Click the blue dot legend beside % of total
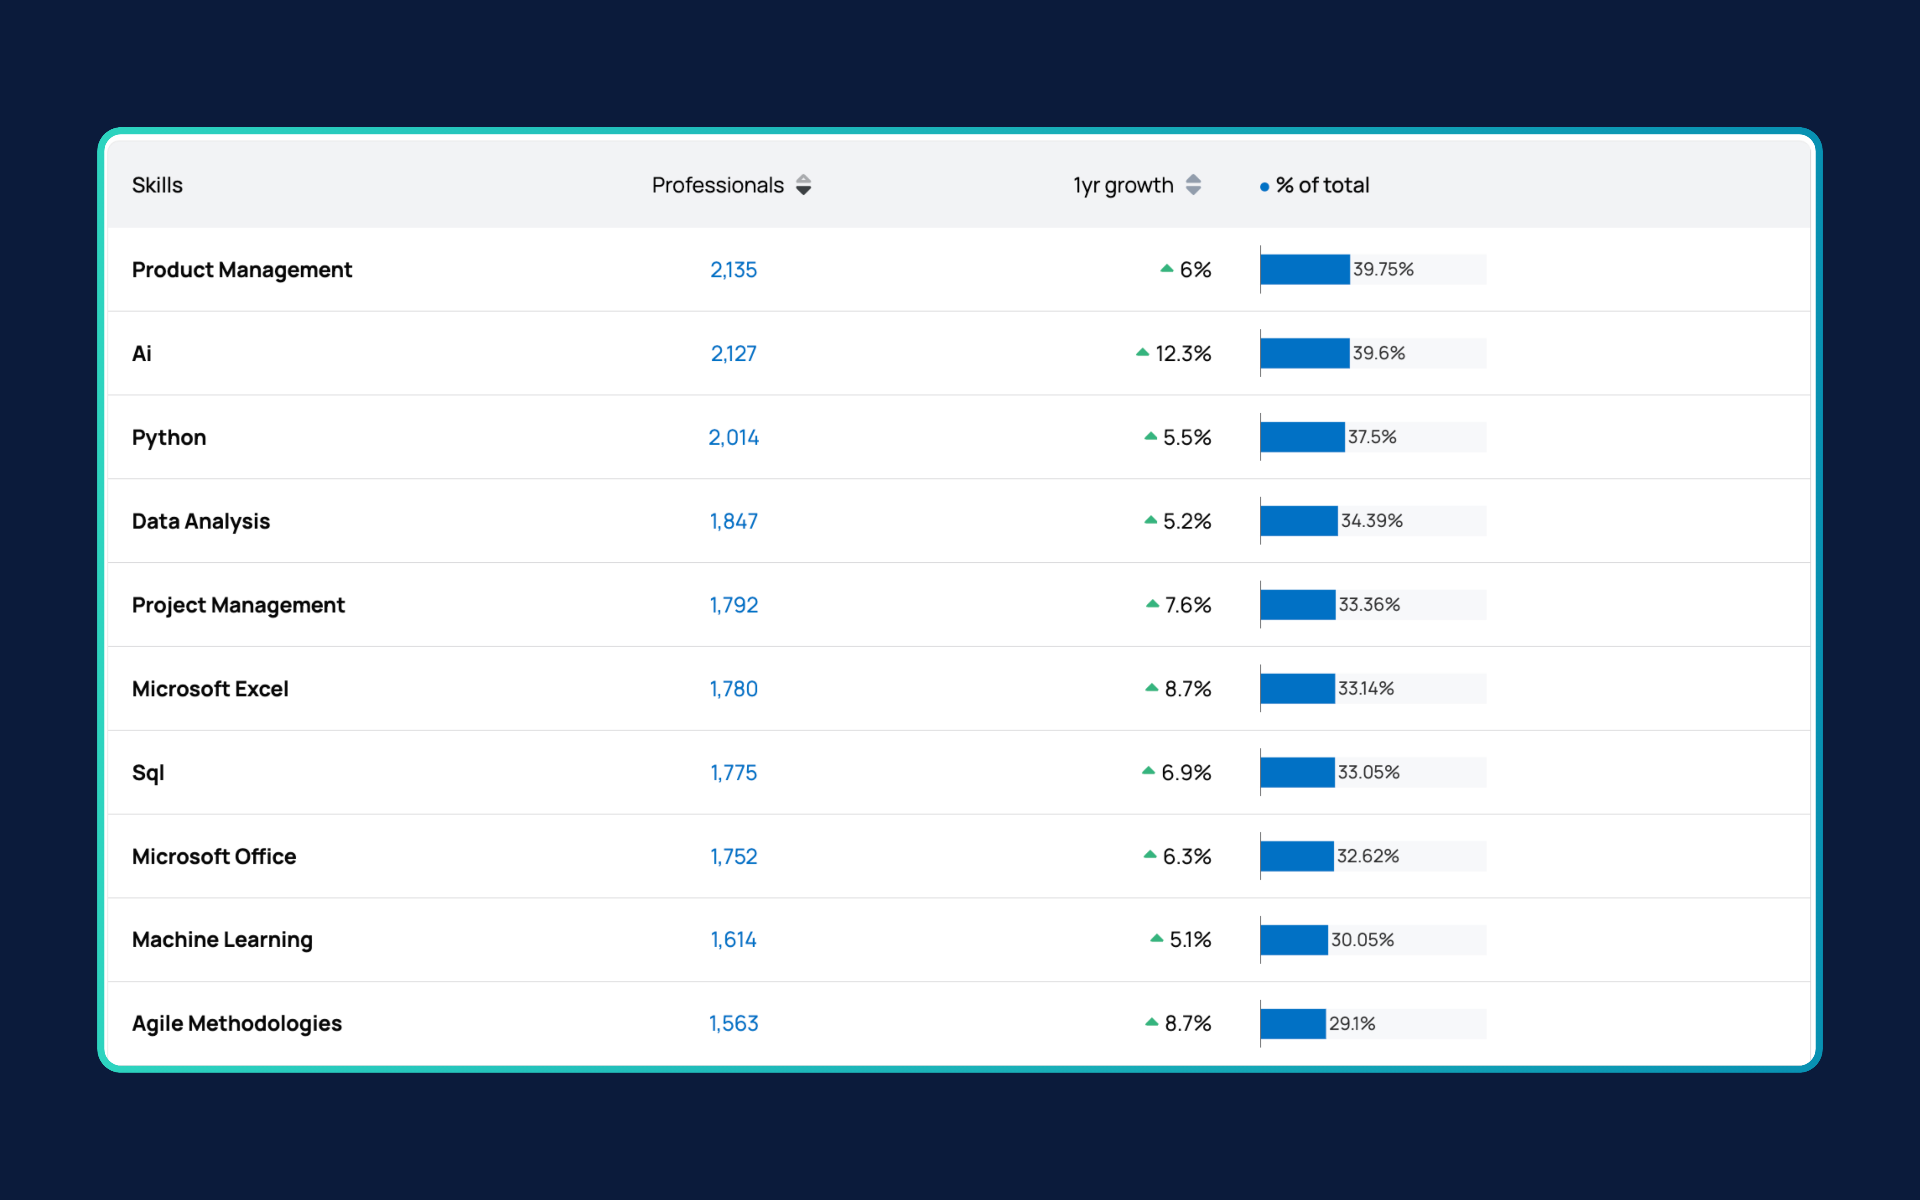The image size is (1920, 1200). tap(1264, 187)
